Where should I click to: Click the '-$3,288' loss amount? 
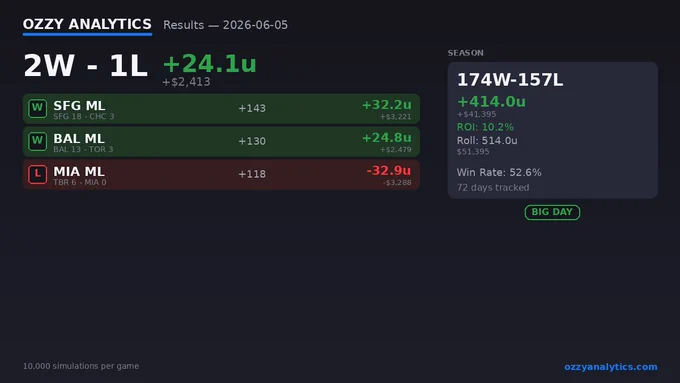397,183
